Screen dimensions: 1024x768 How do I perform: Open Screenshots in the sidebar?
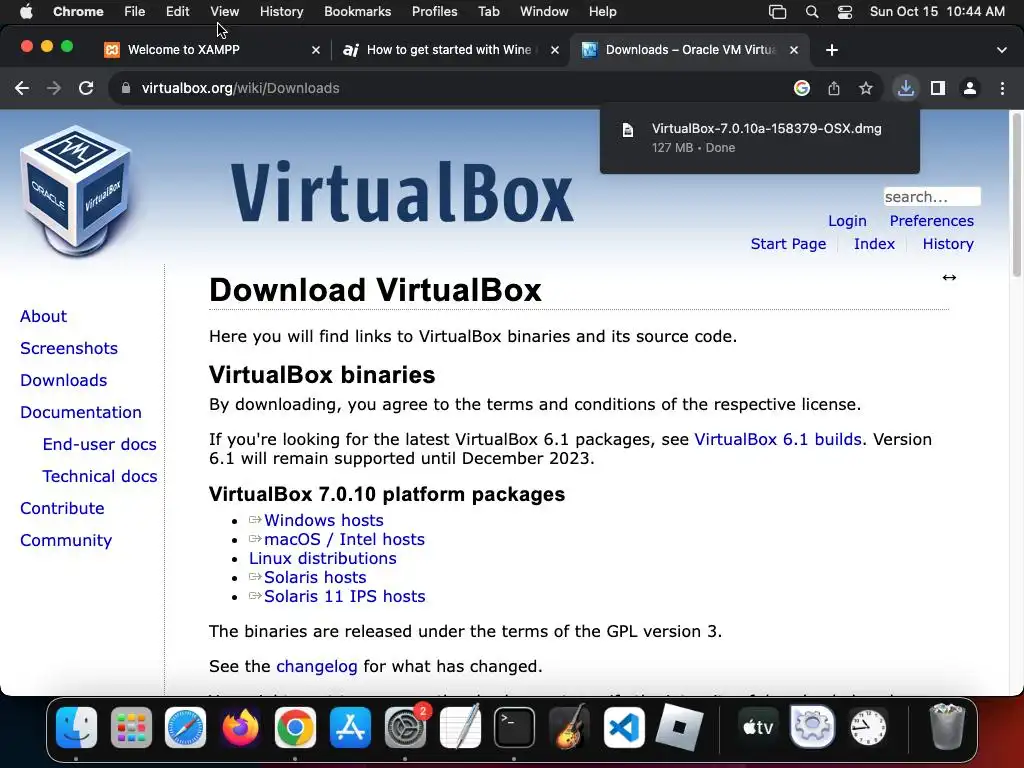pos(69,348)
